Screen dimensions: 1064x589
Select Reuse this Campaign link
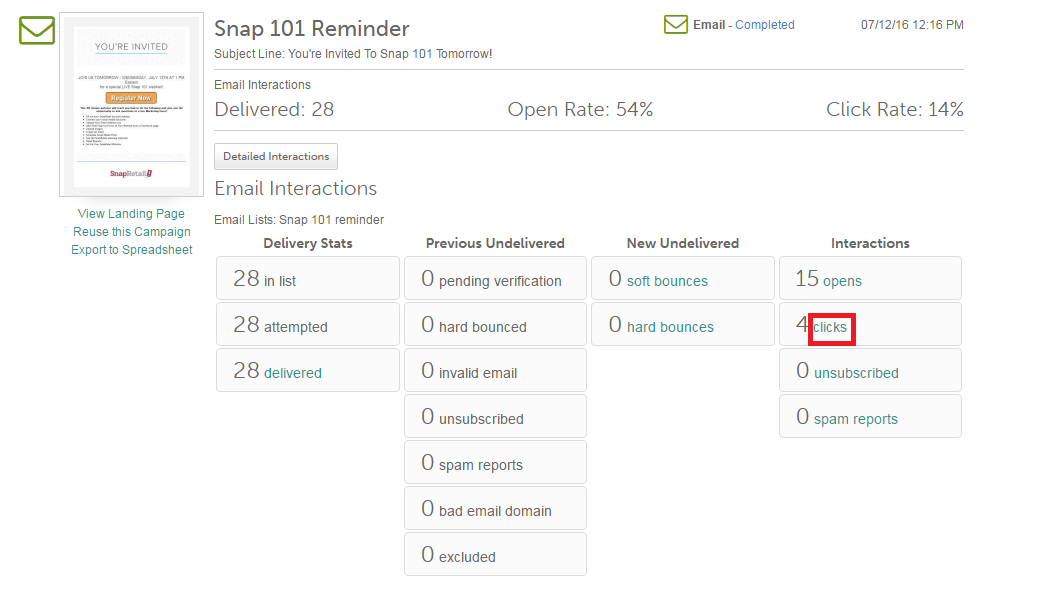pyautogui.click(x=131, y=232)
